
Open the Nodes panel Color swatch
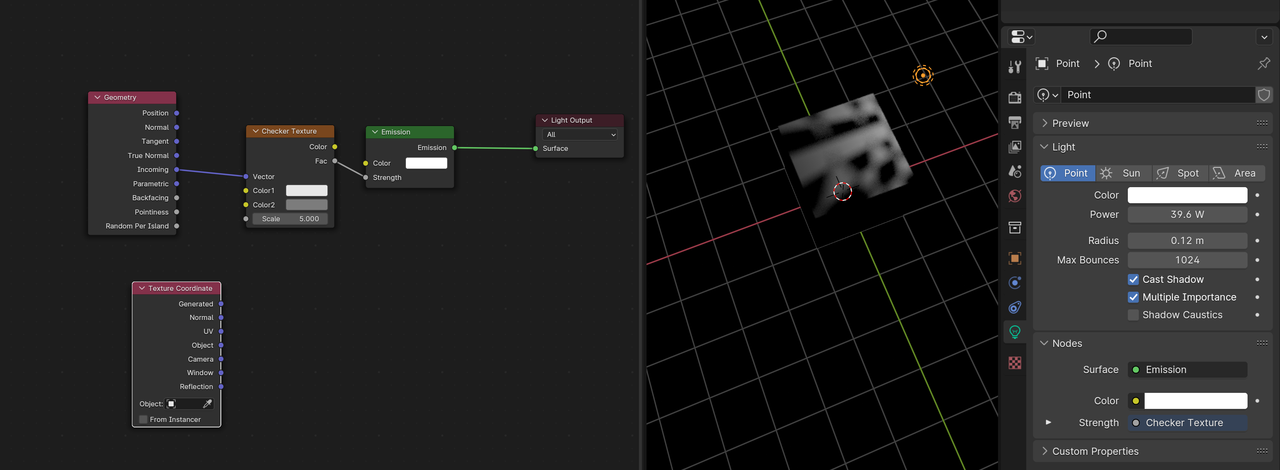[1195, 401]
